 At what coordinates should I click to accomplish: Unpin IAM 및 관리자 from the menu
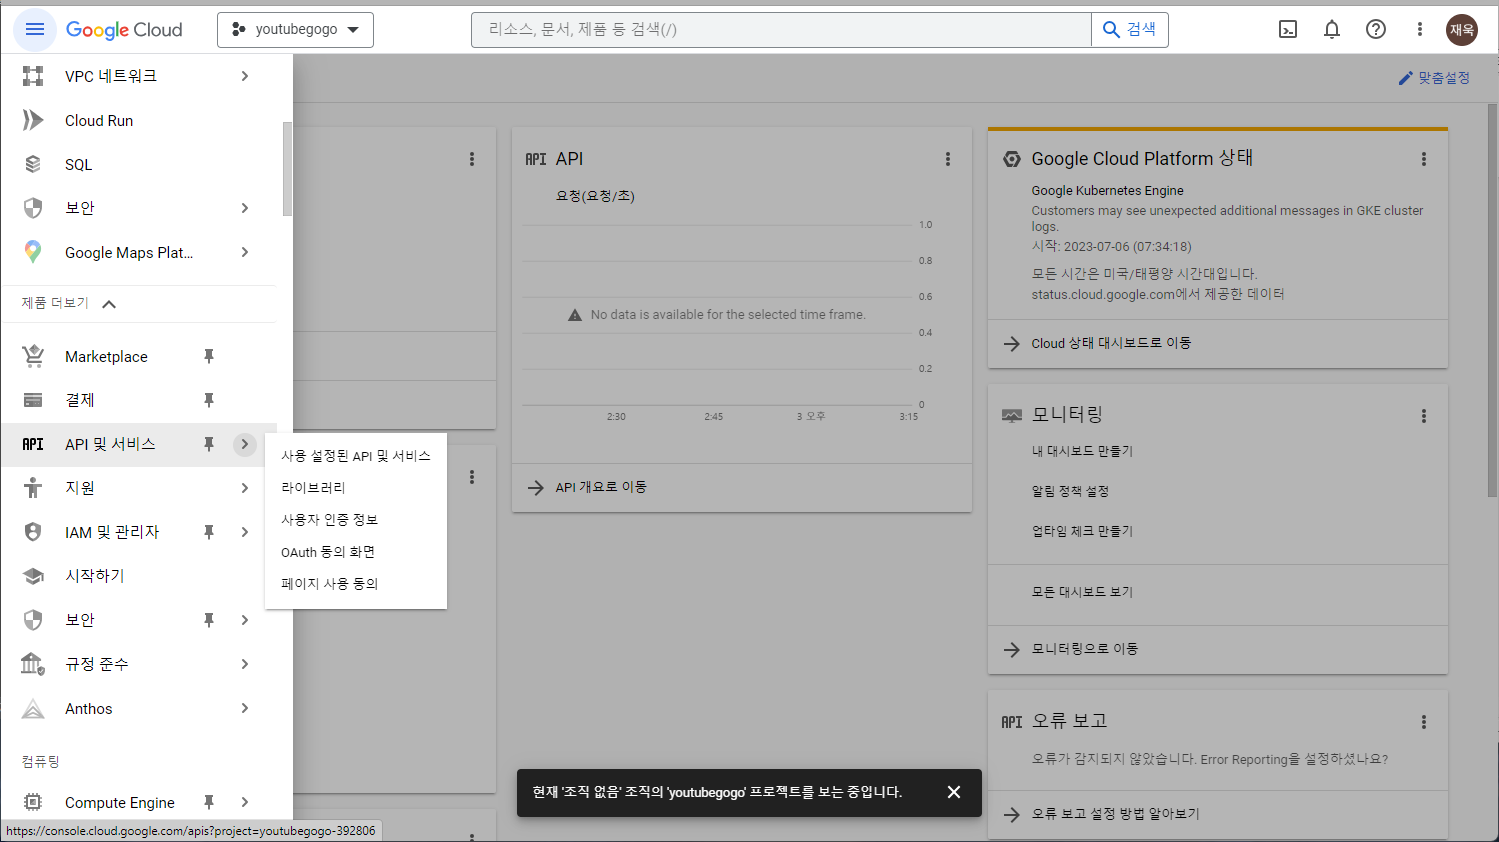click(209, 532)
